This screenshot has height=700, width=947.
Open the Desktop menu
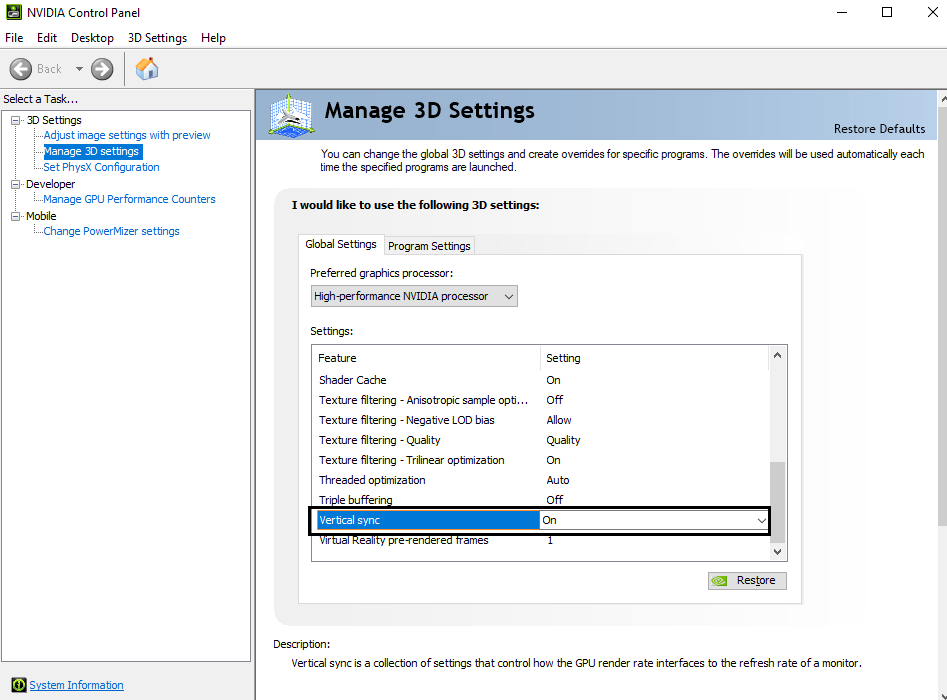point(92,37)
